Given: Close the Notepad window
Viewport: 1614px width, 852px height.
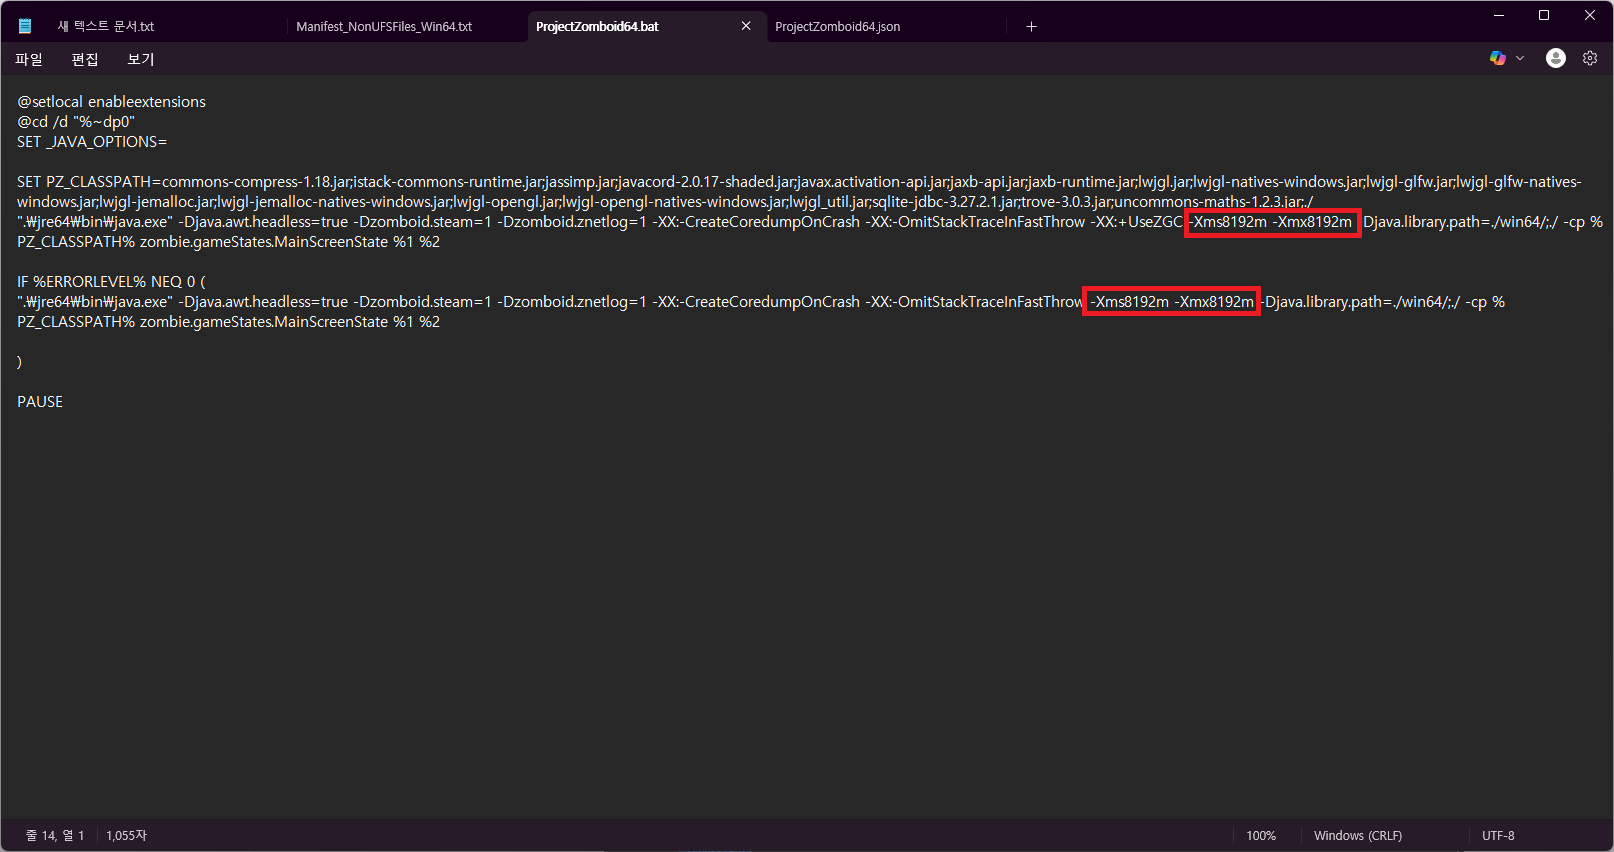Looking at the screenshot, I should (x=1590, y=15).
